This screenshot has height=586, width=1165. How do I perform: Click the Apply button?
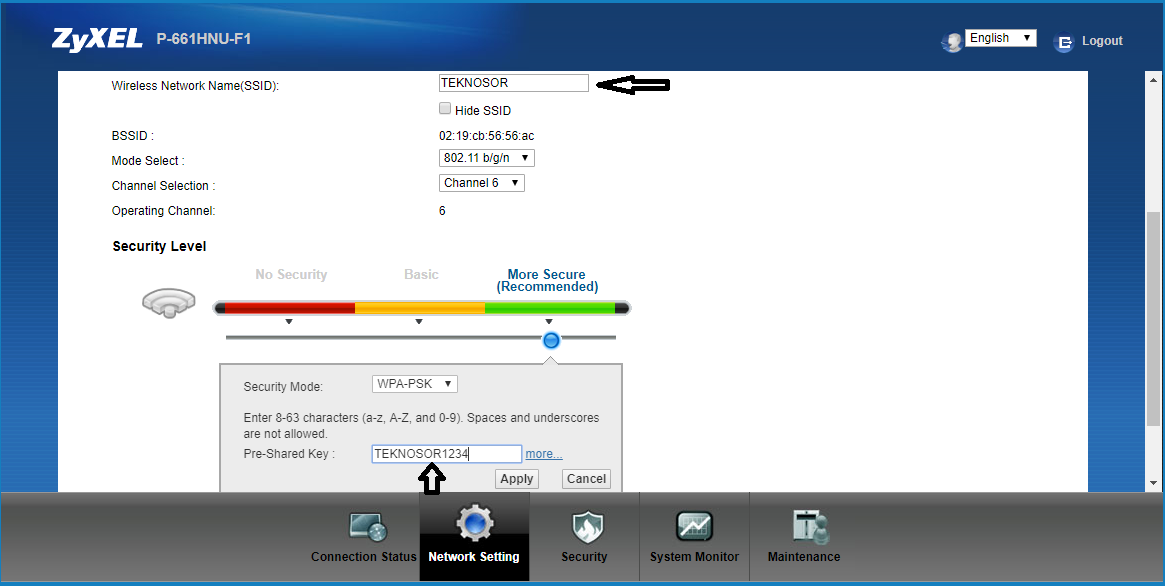[x=516, y=479]
